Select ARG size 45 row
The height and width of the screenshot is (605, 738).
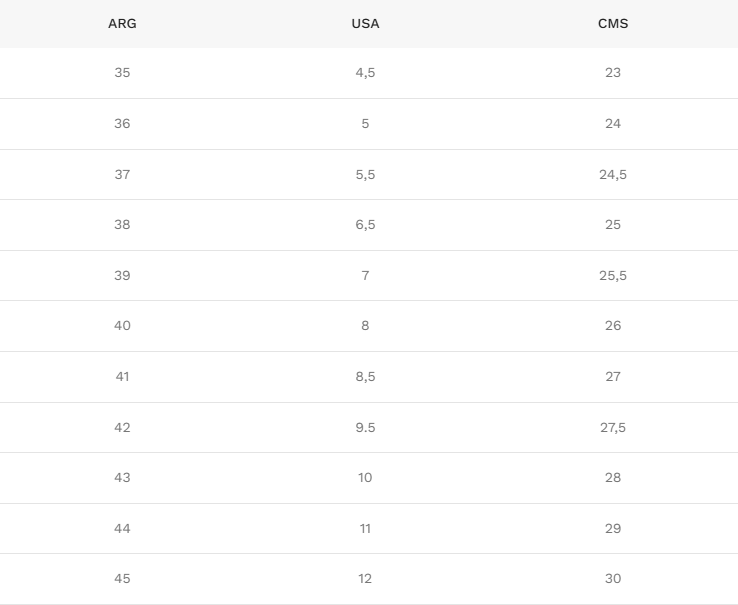pos(369,579)
